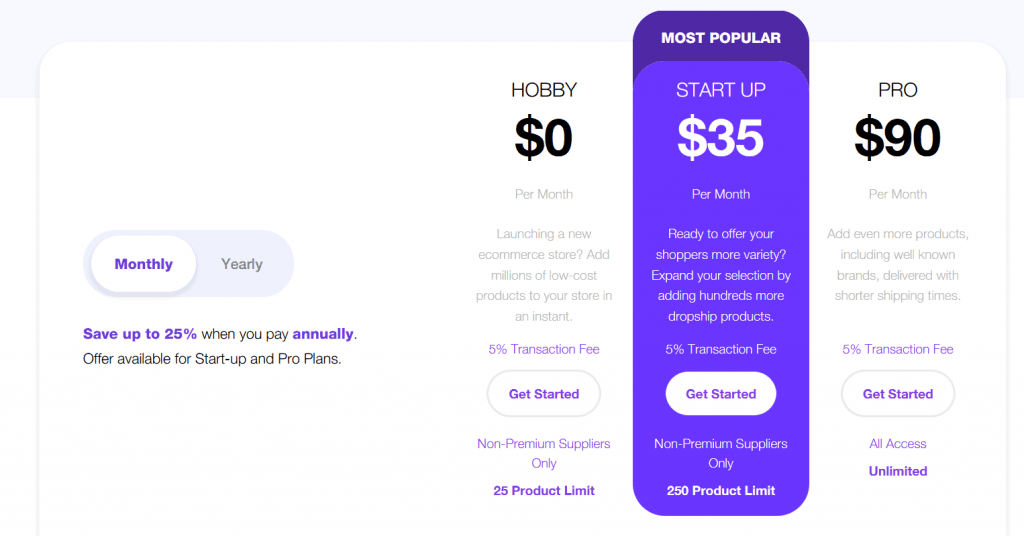Select the PRO plan heading
The width and height of the screenshot is (1024, 536).
(897, 90)
